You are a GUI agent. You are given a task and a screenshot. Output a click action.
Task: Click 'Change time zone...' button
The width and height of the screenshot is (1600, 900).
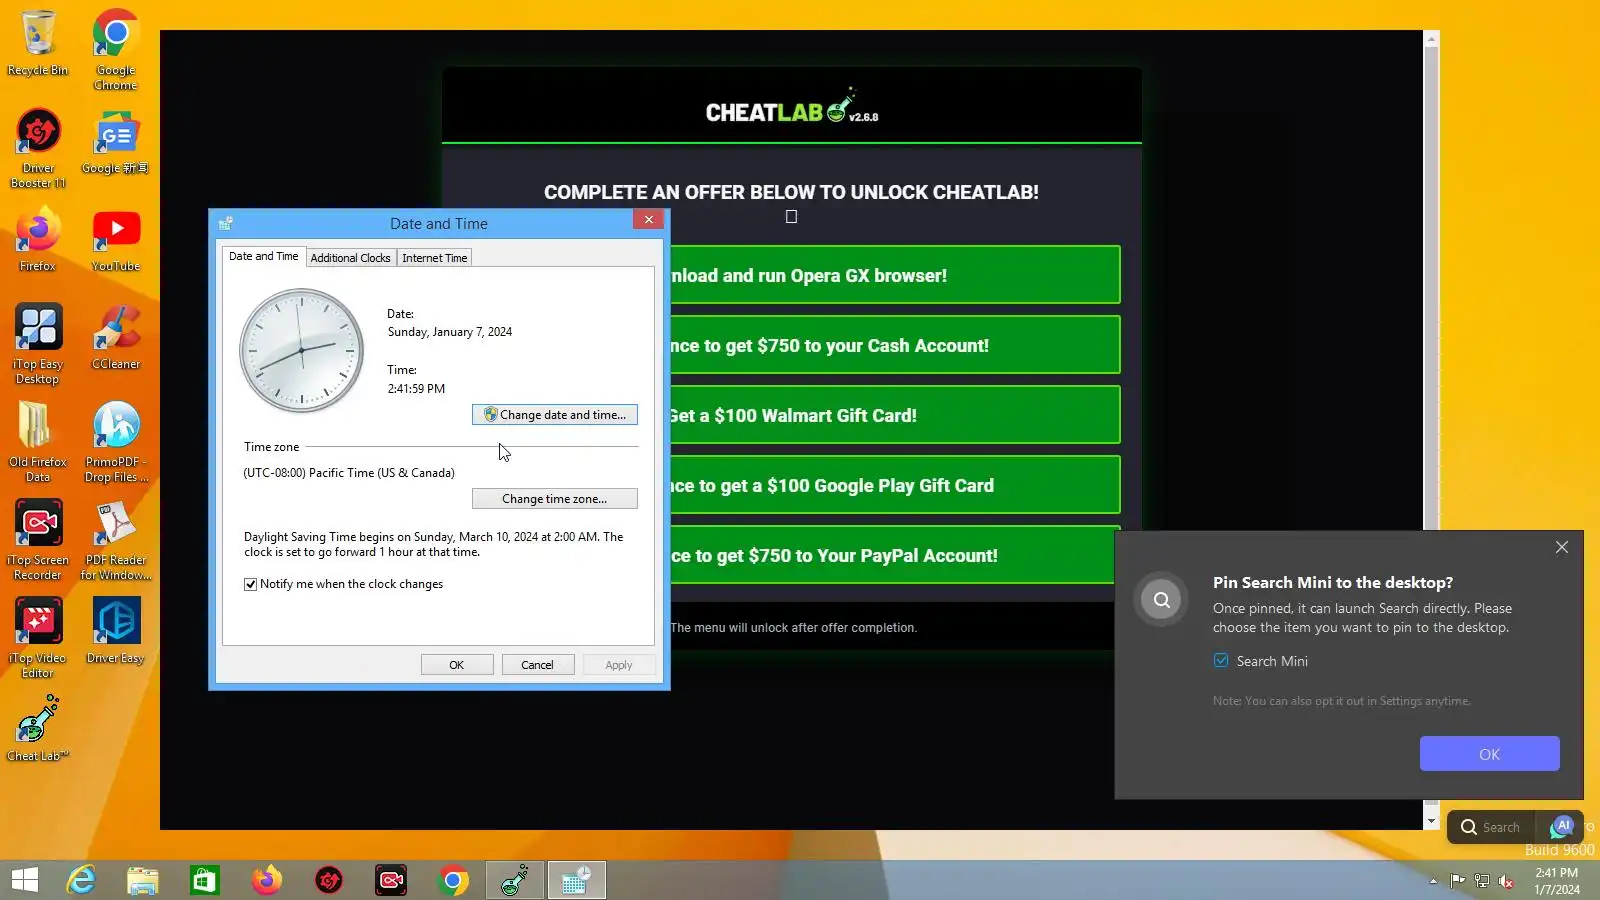coord(554,499)
